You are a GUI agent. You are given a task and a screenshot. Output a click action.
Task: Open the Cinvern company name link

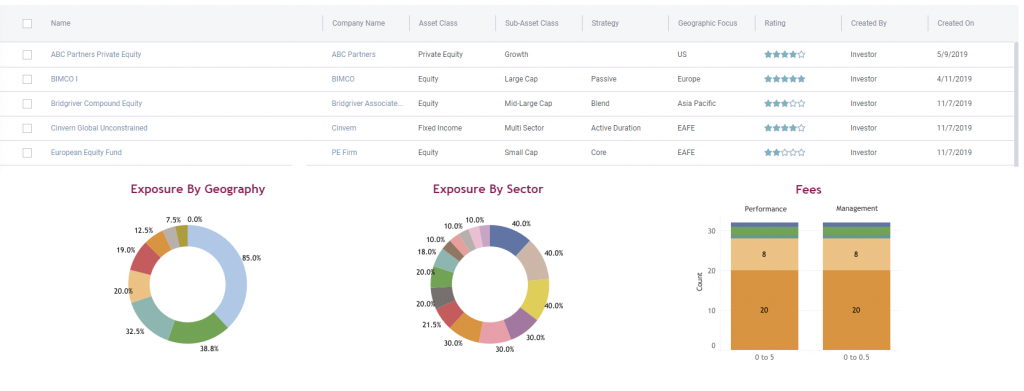click(344, 129)
